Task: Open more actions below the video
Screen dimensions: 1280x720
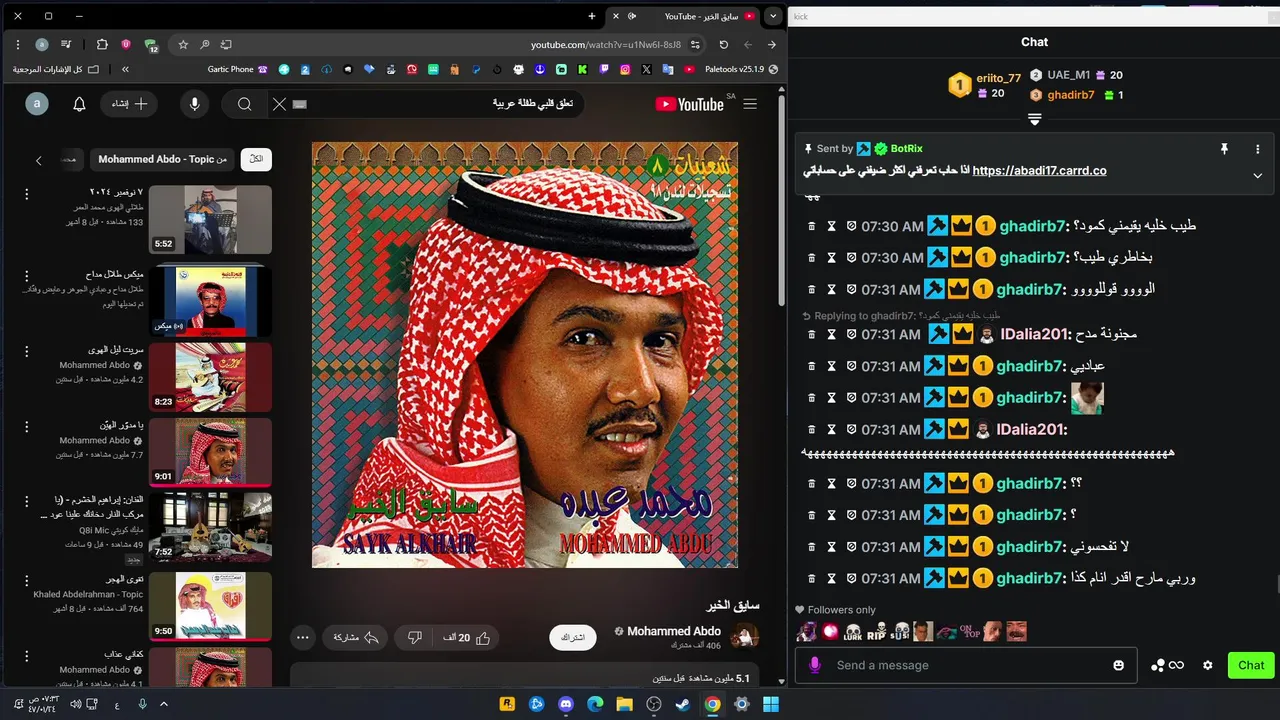Action: [303, 637]
